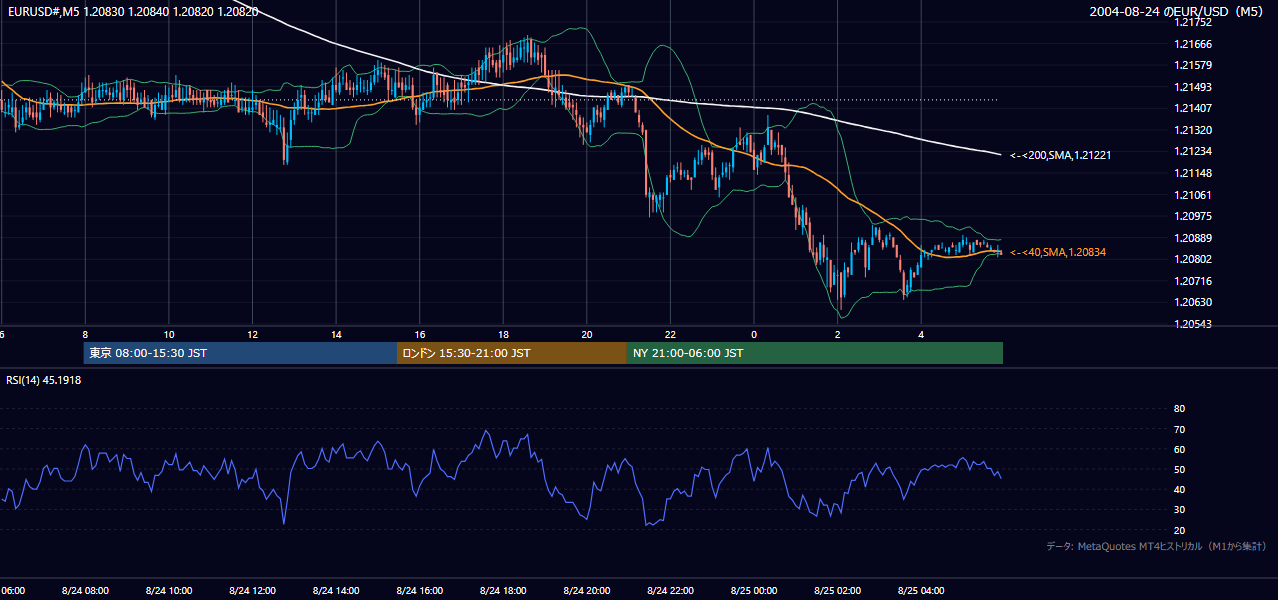The height and width of the screenshot is (600, 1278).
Task: Click the 8/24 18:00 bottom time label
Action: [x=503, y=590]
